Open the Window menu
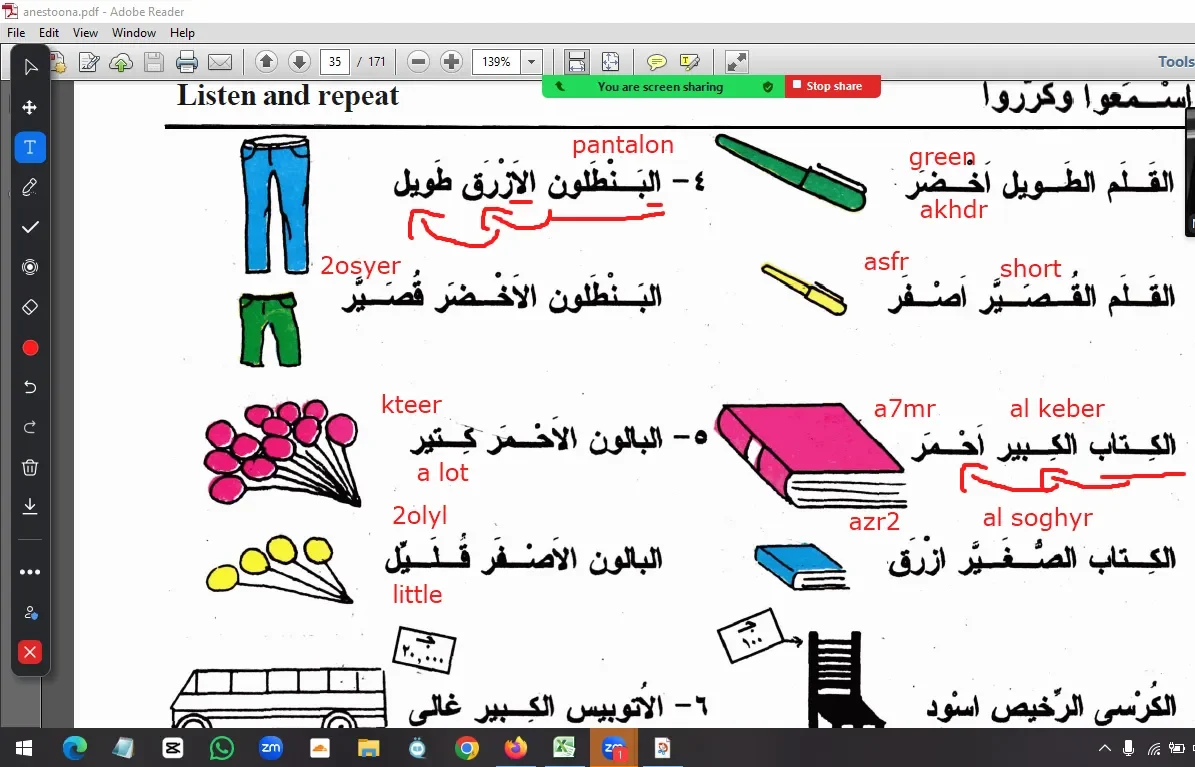The height and width of the screenshot is (767, 1195). [133, 32]
